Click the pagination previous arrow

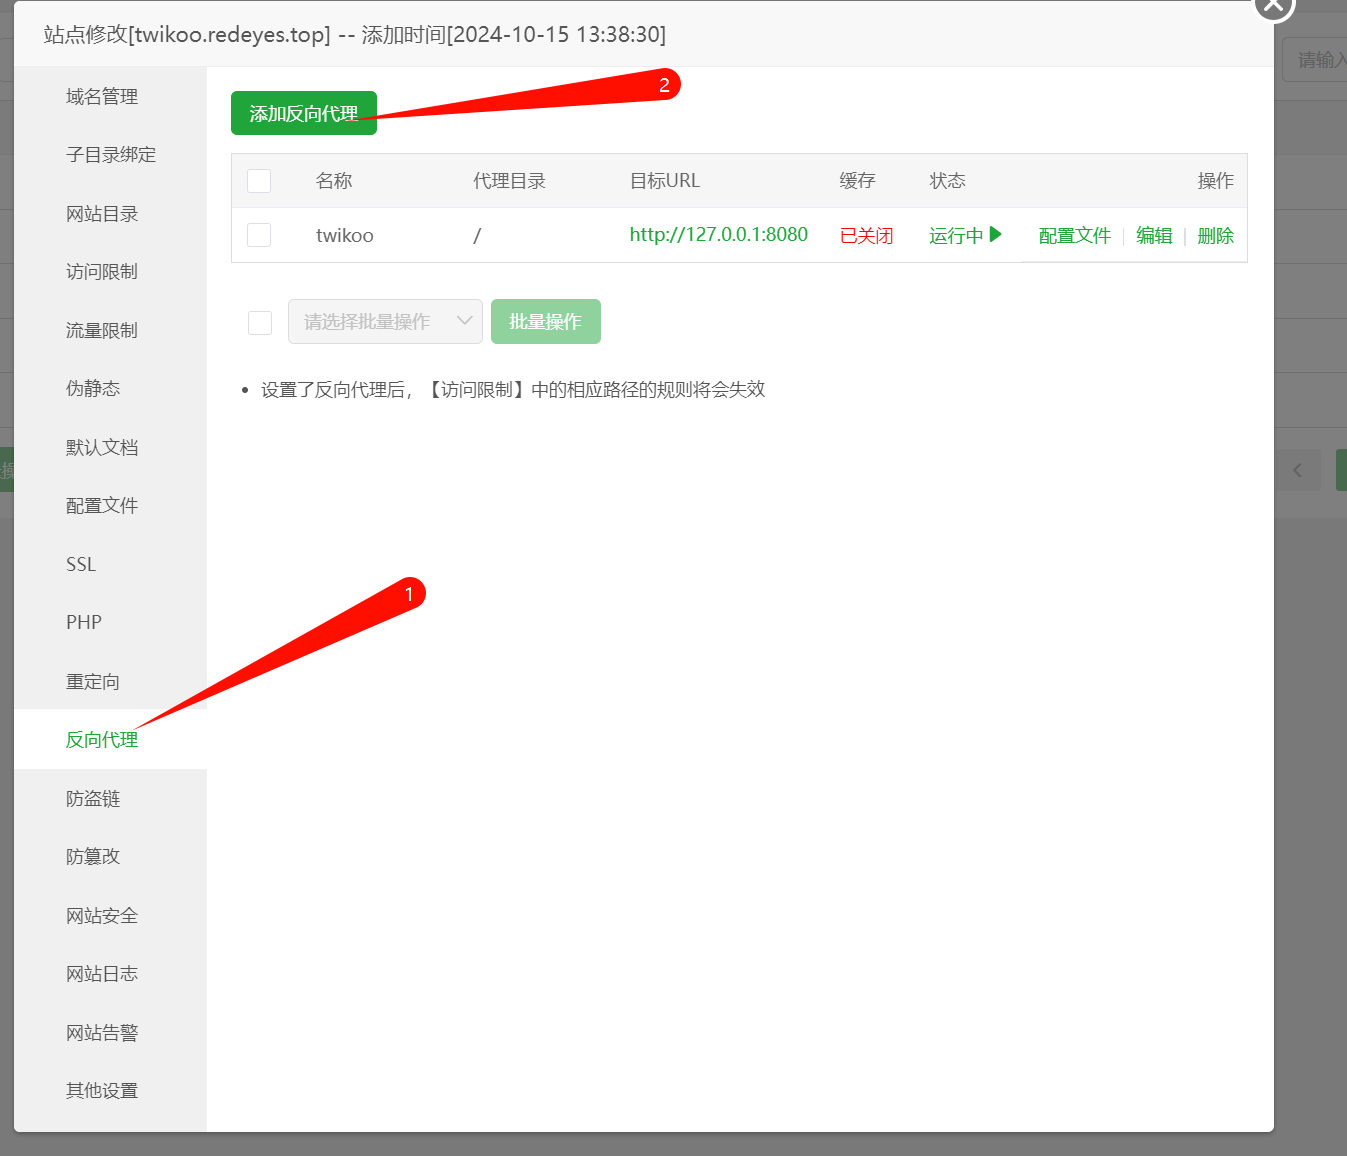click(1297, 470)
